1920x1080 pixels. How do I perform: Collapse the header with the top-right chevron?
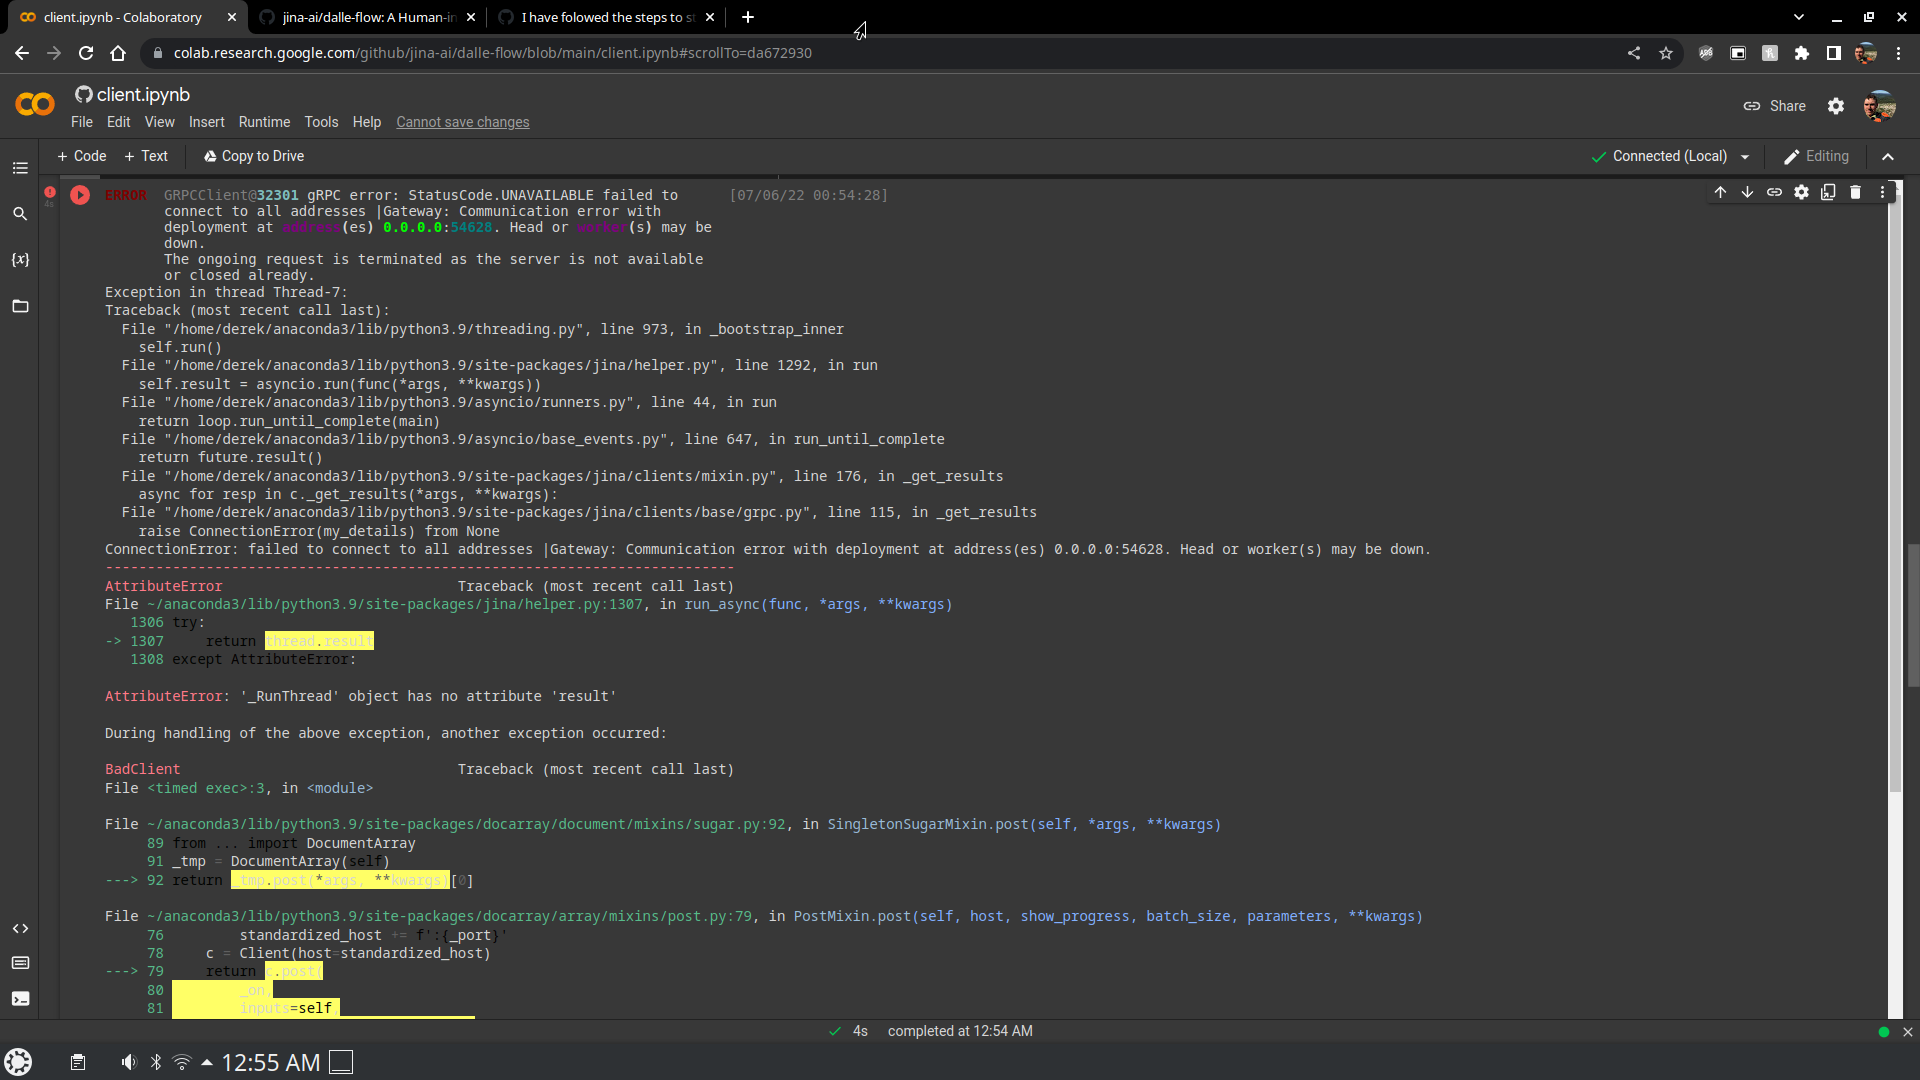click(x=1888, y=156)
